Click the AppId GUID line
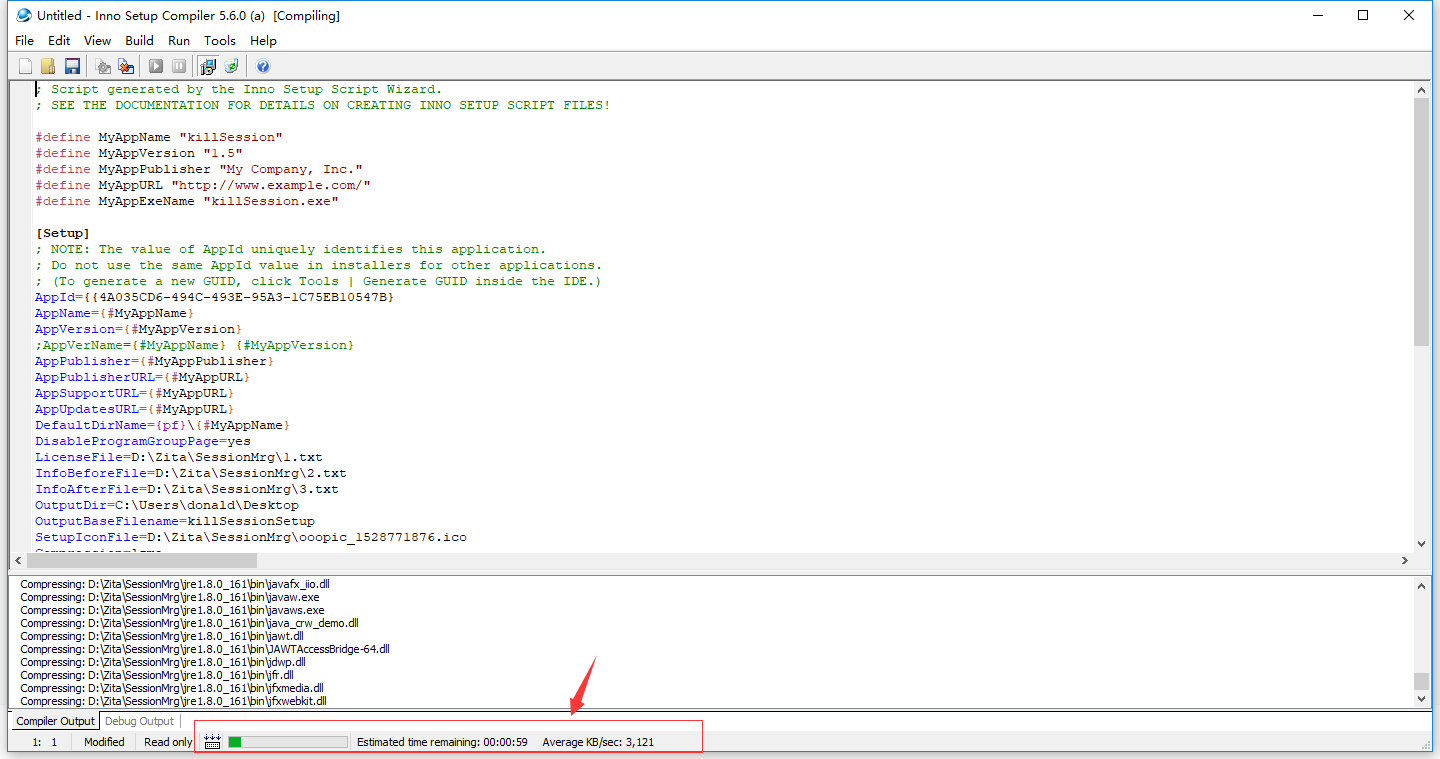Screen dimensions: 1440x759 coord(215,297)
